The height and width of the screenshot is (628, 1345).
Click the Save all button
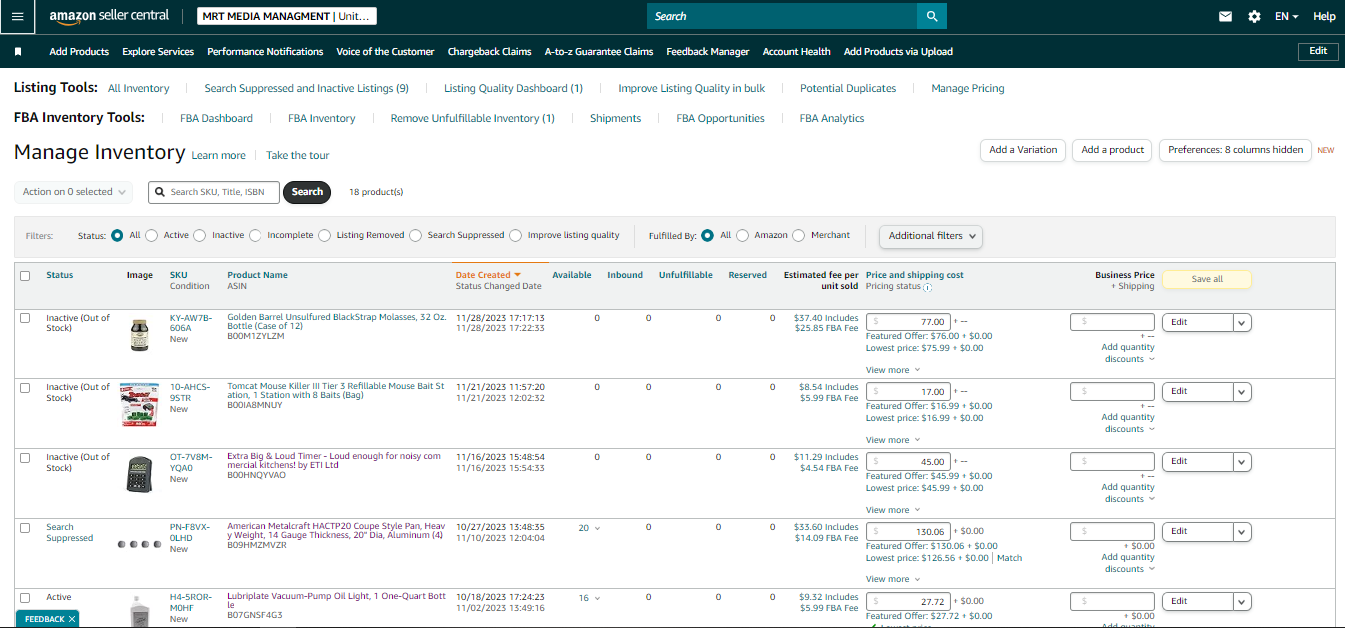[1207, 279]
